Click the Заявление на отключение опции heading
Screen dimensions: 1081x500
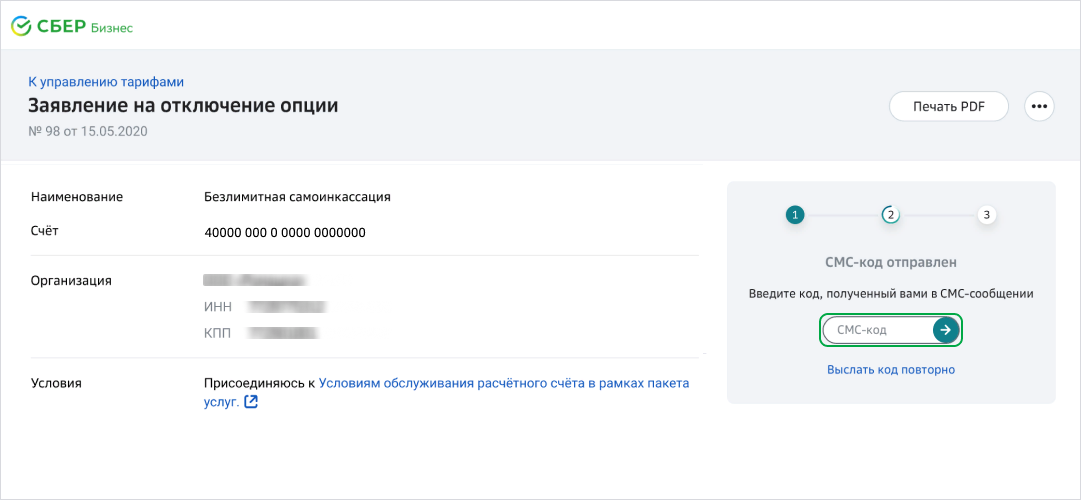[183, 106]
